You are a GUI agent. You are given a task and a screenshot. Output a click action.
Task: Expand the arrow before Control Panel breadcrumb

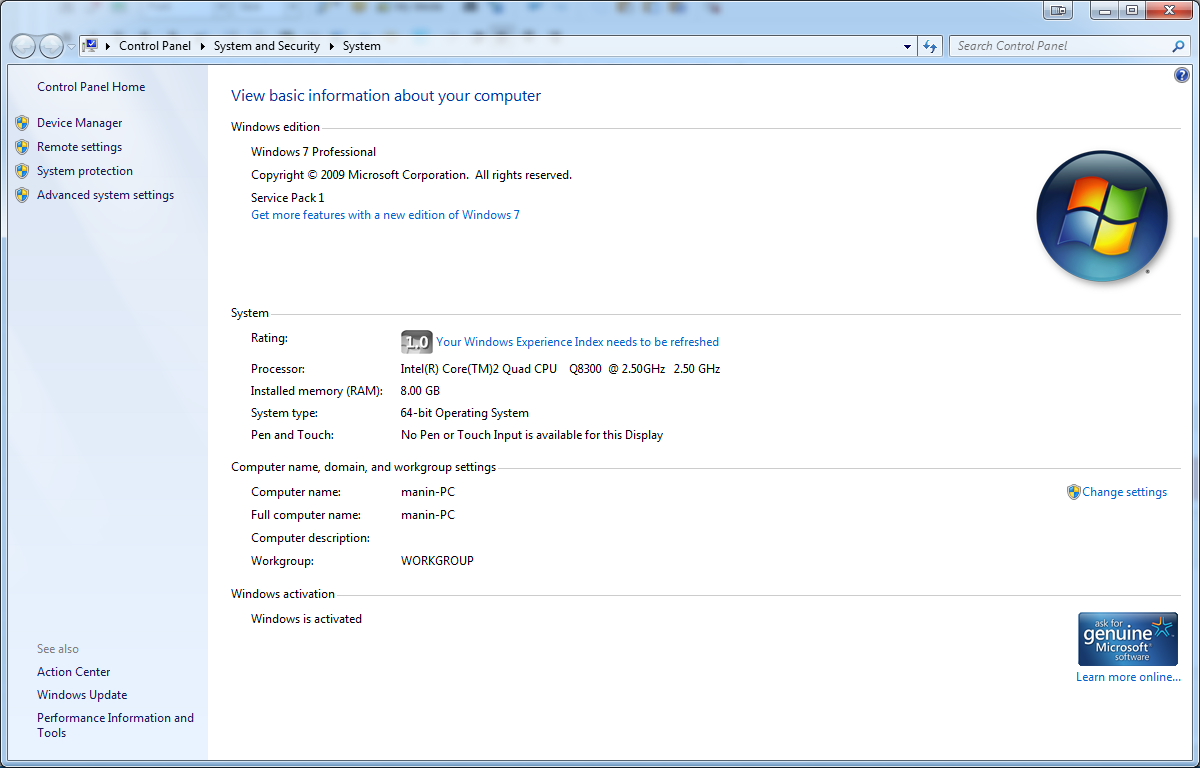click(x=108, y=46)
